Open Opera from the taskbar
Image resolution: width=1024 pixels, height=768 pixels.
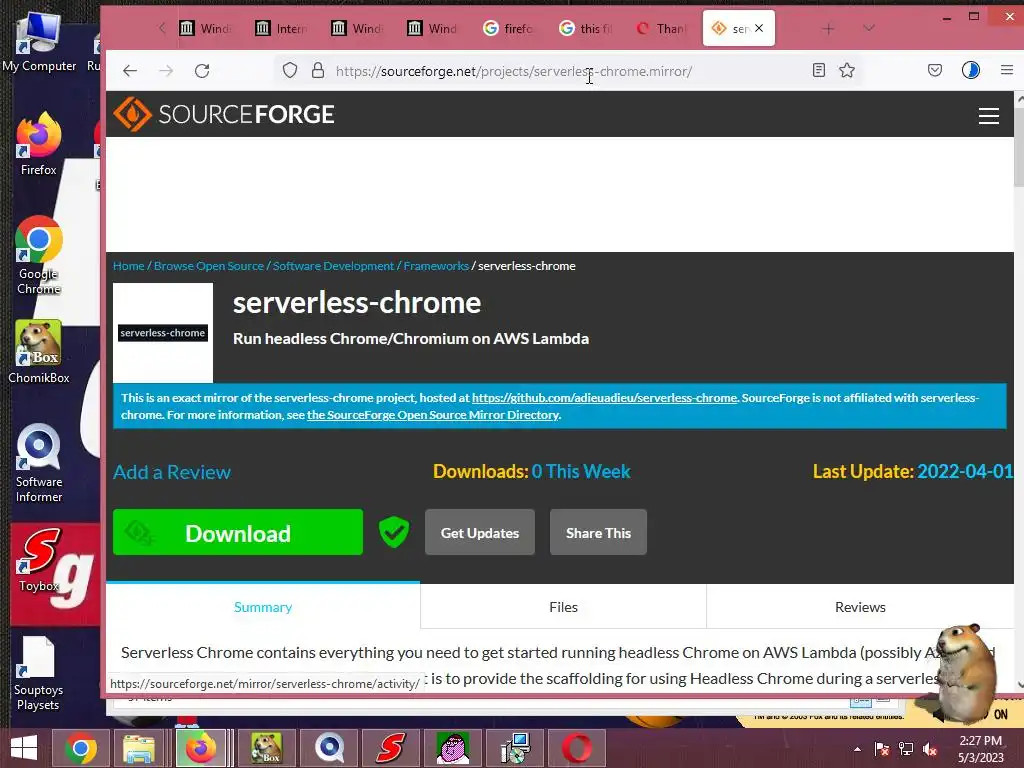pos(577,748)
